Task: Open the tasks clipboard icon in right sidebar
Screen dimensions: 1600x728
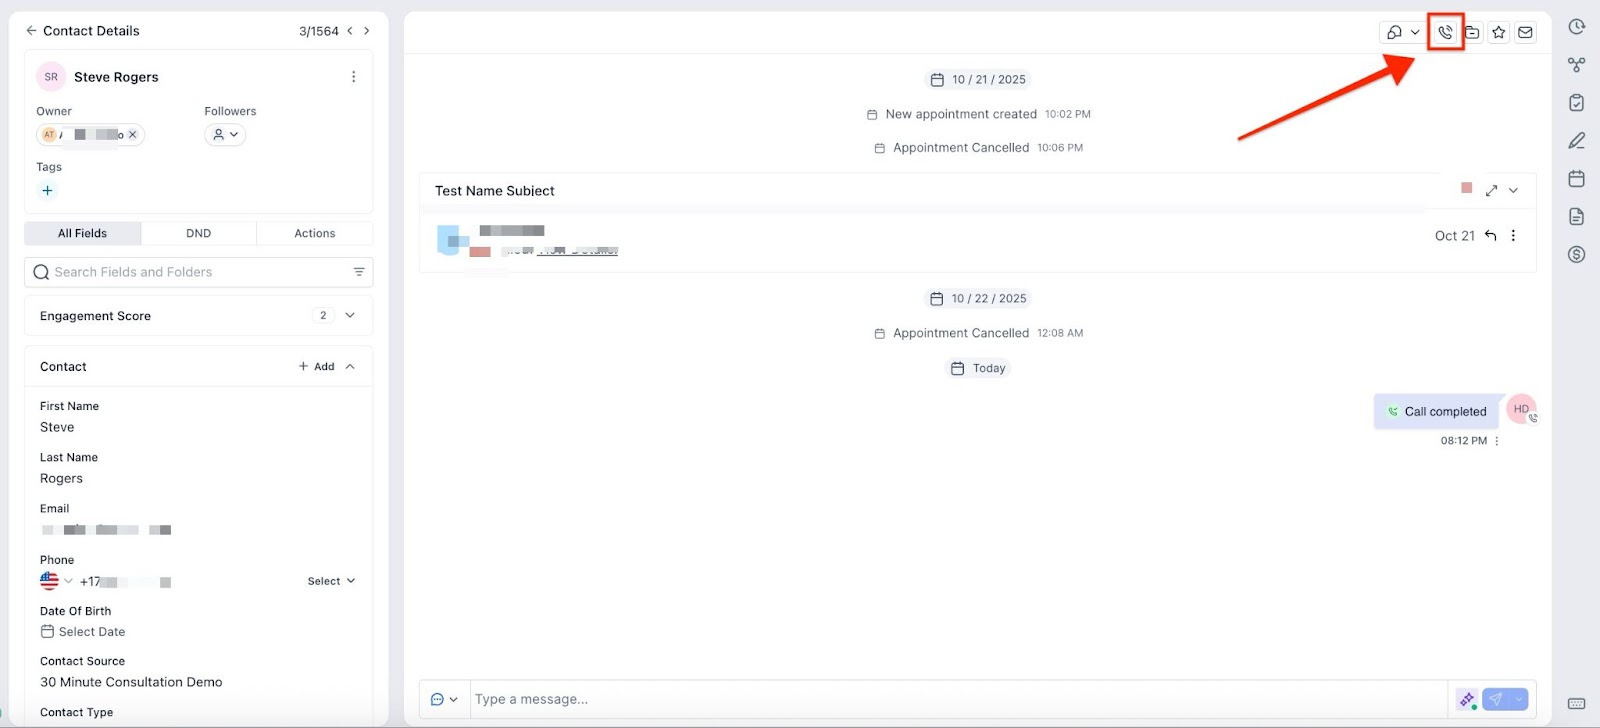Action: pyautogui.click(x=1577, y=103)
